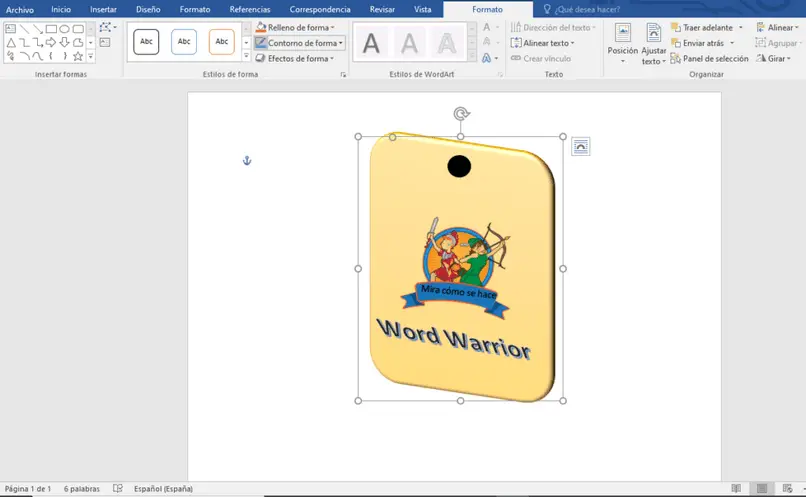Apply the black-outlined Abc shape style
This screenshot has width=806, height=497.
tap(146, 42)
